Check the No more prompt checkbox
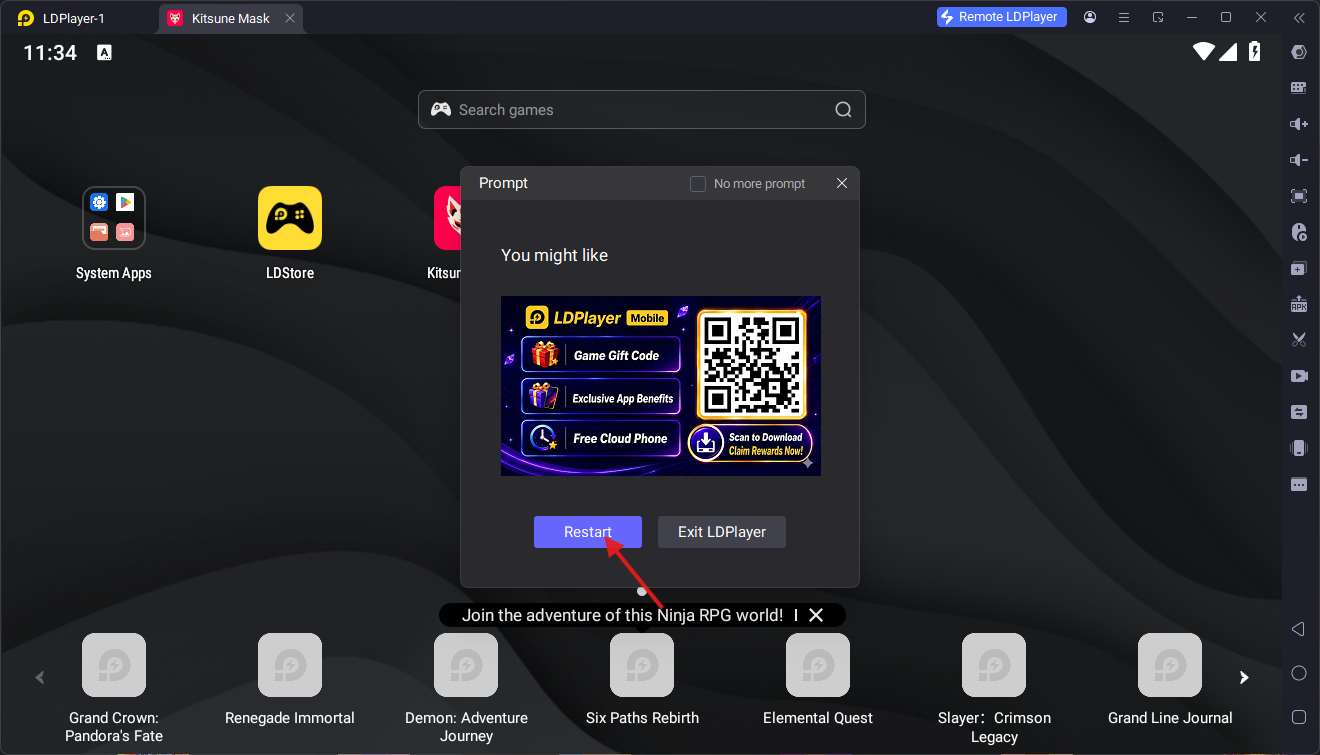The width and height of the screenshot is (1320, 755). [x=698, y=184]
